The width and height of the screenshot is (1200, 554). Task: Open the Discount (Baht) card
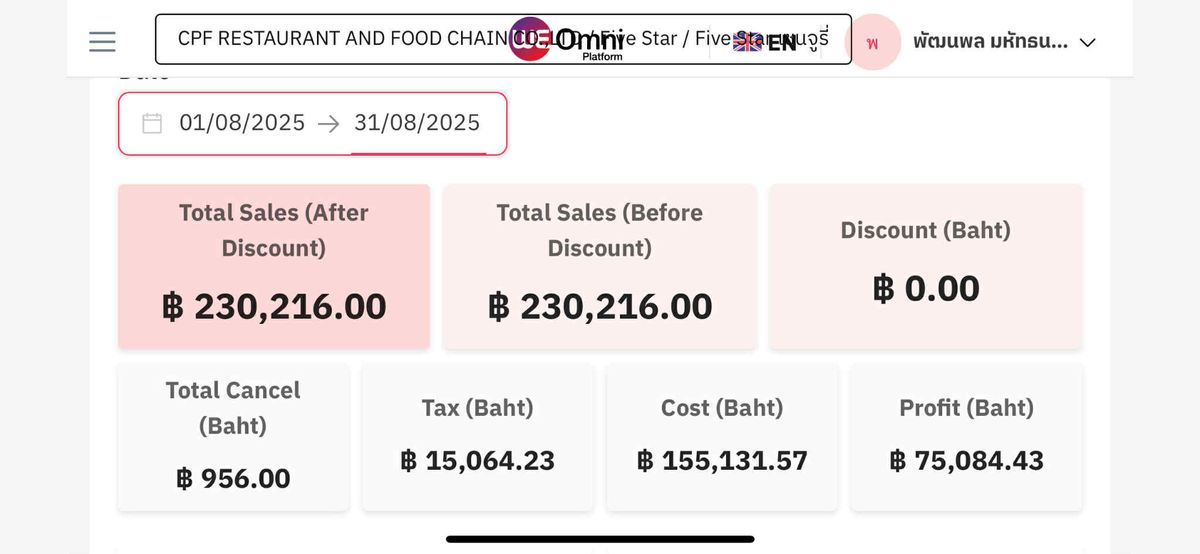[x=926, y=266]
